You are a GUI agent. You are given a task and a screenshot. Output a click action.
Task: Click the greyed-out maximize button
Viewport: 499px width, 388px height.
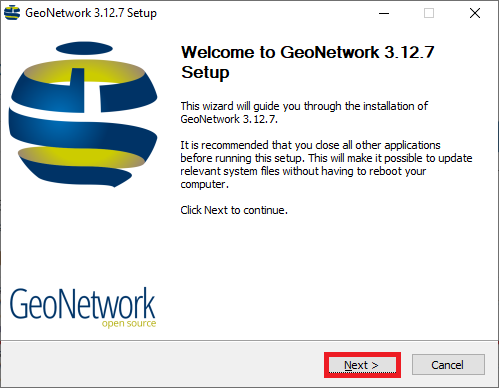(429, 13)
